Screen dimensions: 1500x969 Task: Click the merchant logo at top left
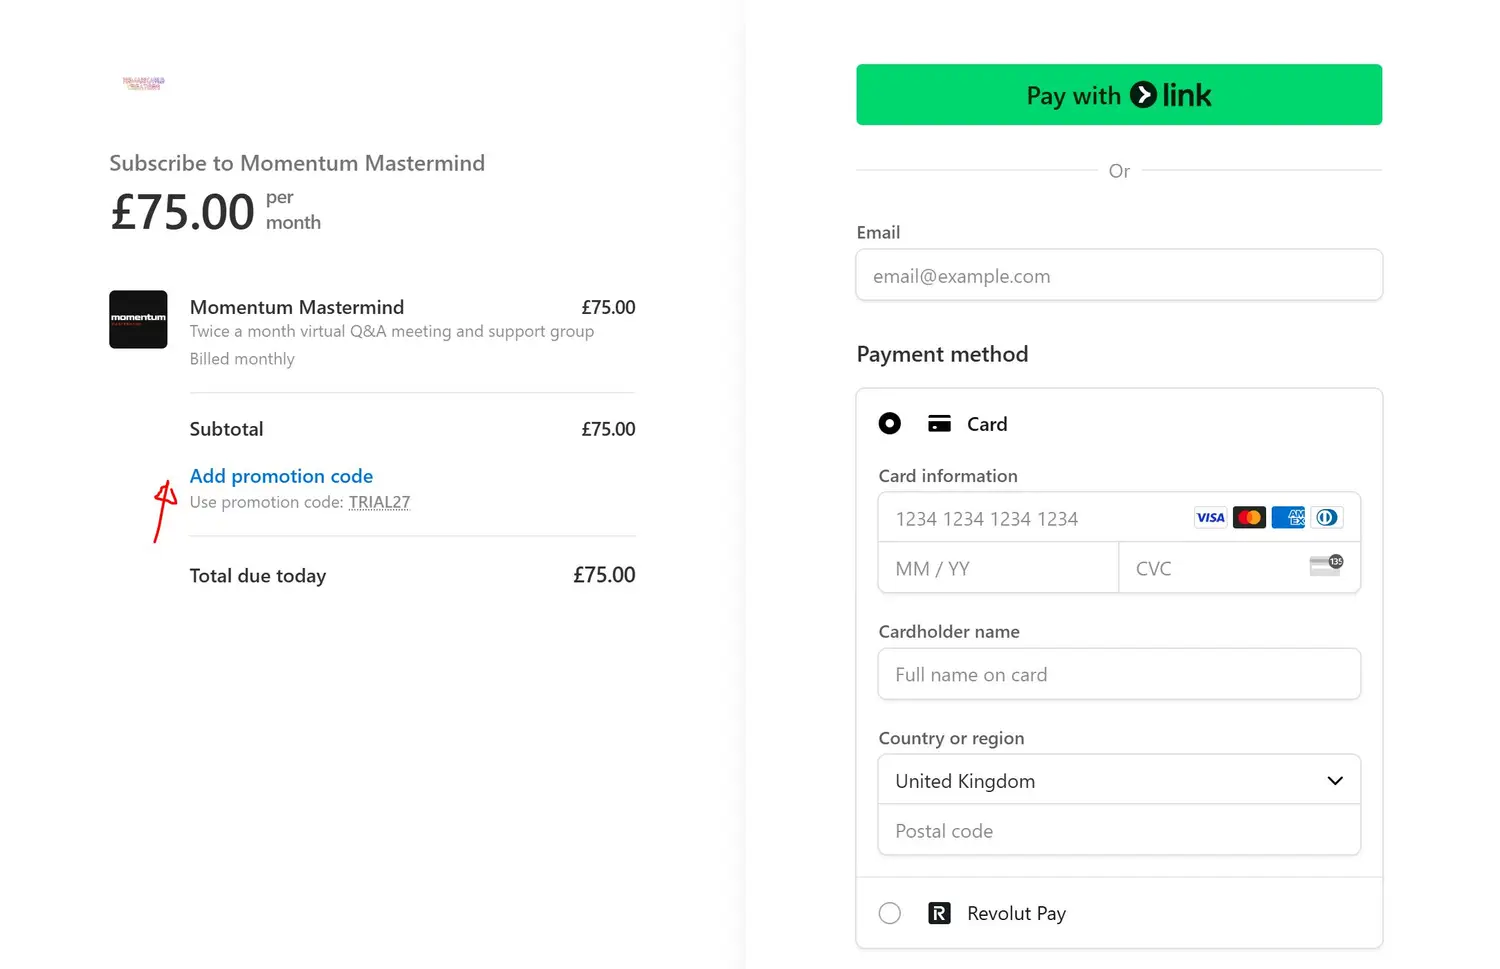(143, 83)
